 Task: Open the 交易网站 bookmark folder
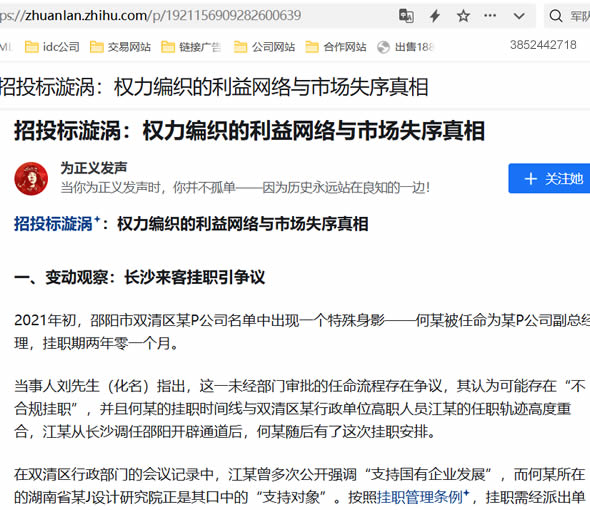coord(120,47)
